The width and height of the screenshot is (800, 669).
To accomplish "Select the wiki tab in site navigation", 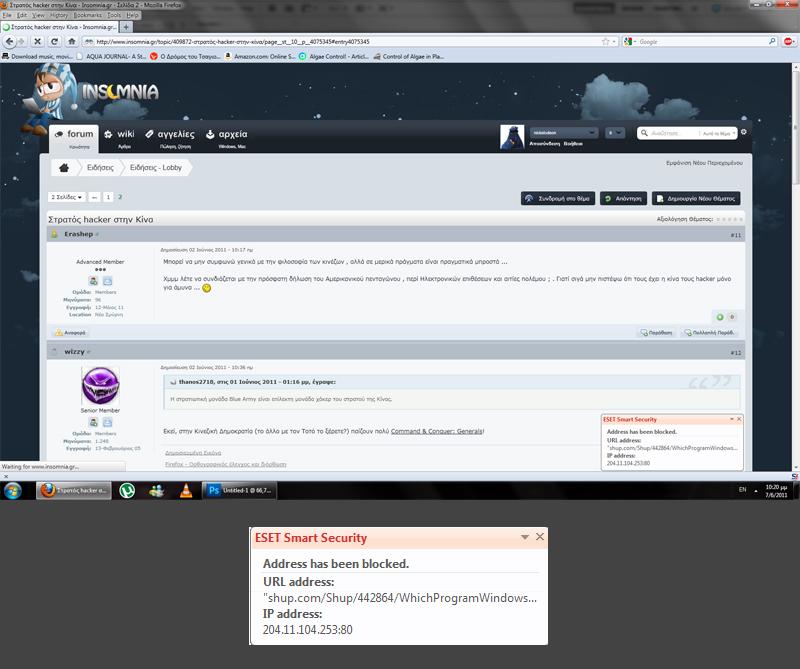I will [120, 139].
